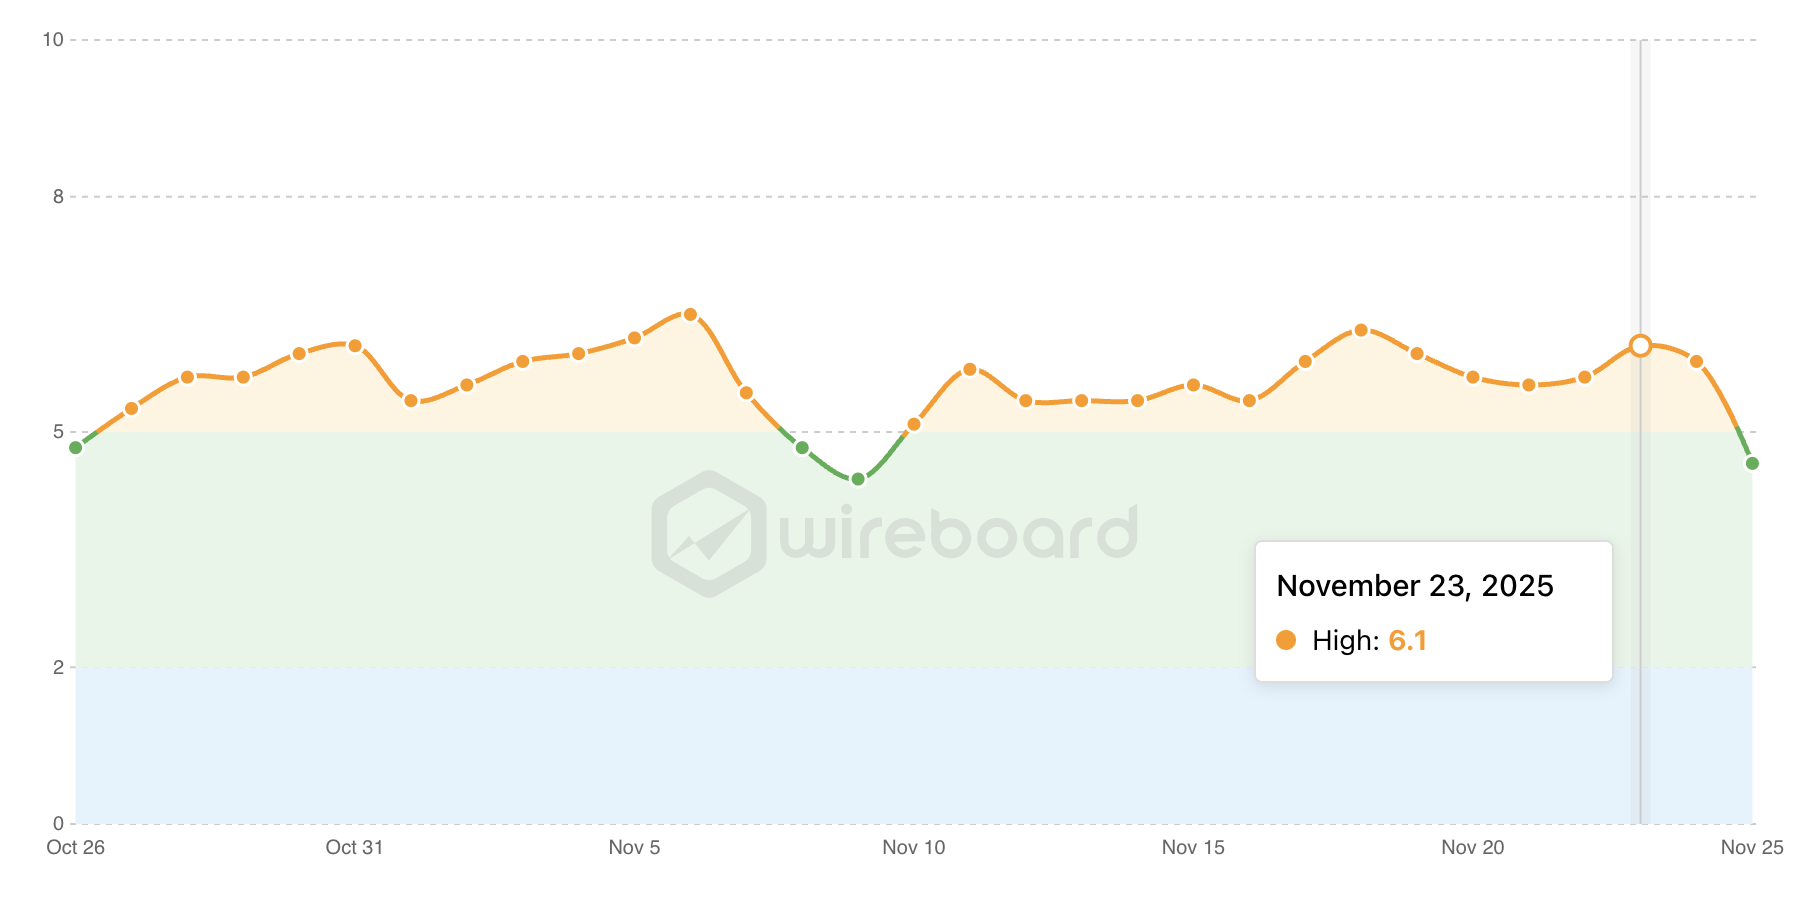The height and width of the screenshot is (924, 1804).
Task: Select the data point above Nov 15
Action: click(x=1193, y=385)
